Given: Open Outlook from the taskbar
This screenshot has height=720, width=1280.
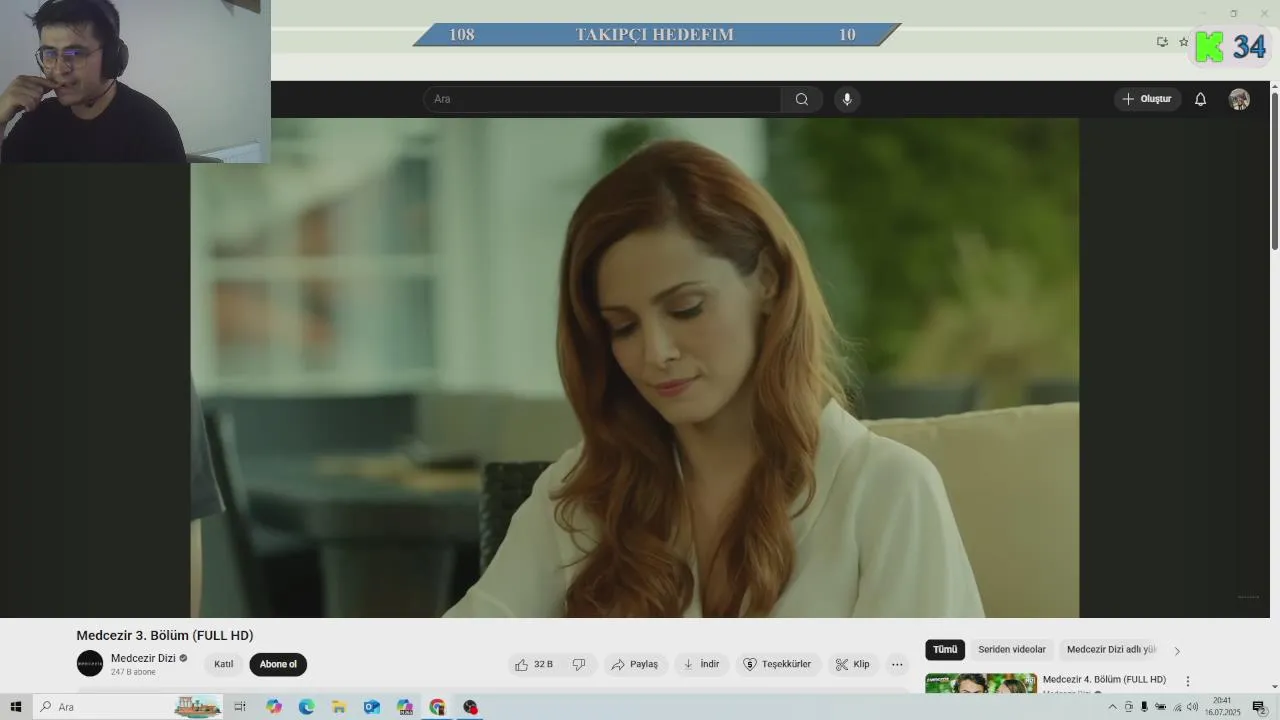Looking at the screenshot, I should [372, 707].
